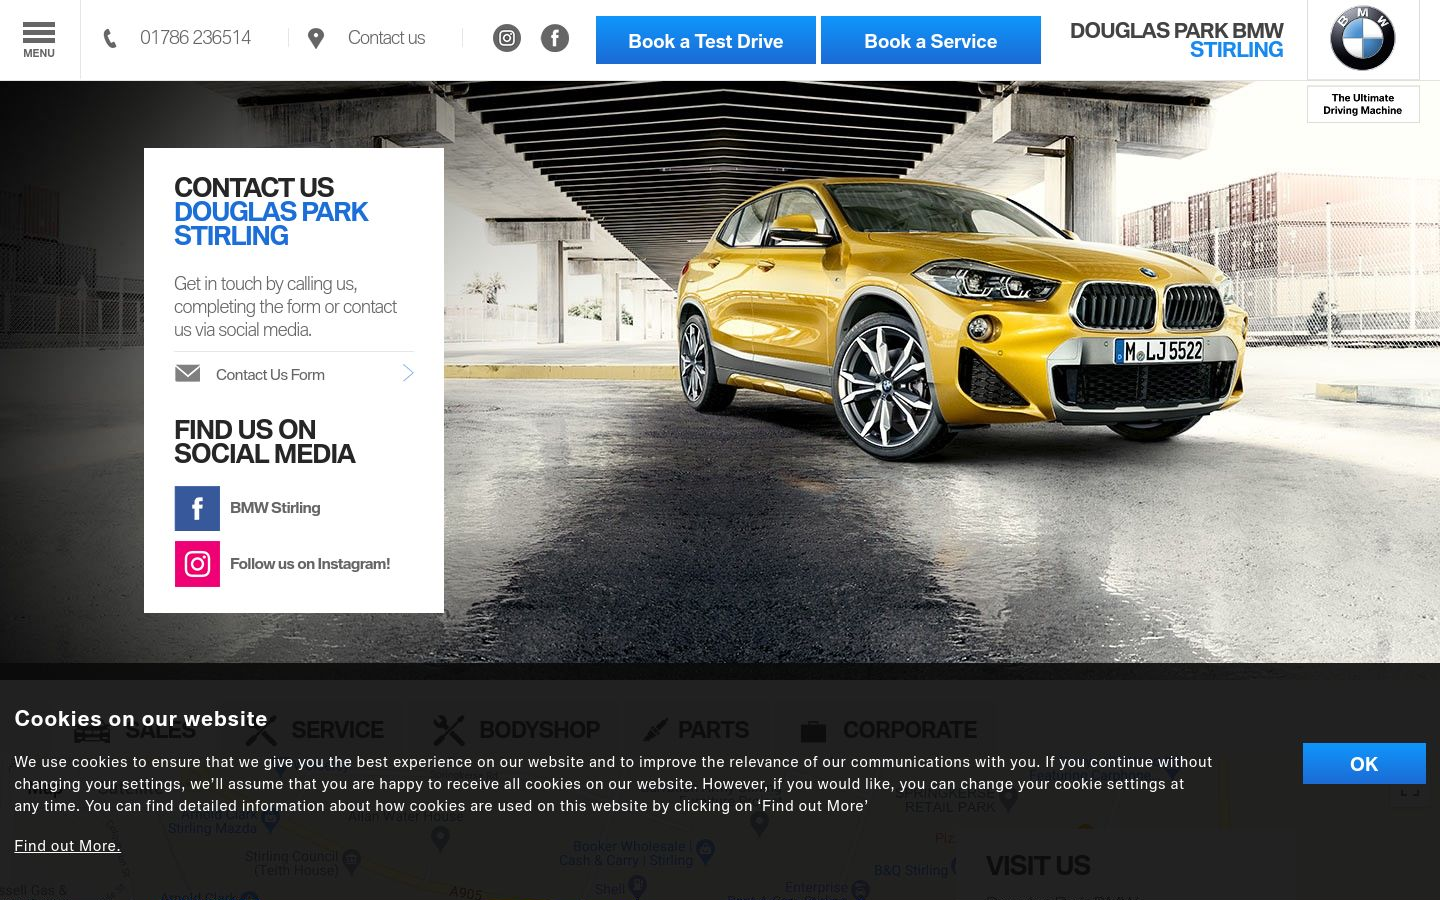The height and width of the screenshot is (900, 1440).
Task: Click the chevron next to Contact Us Form
Action: (408, 373)
